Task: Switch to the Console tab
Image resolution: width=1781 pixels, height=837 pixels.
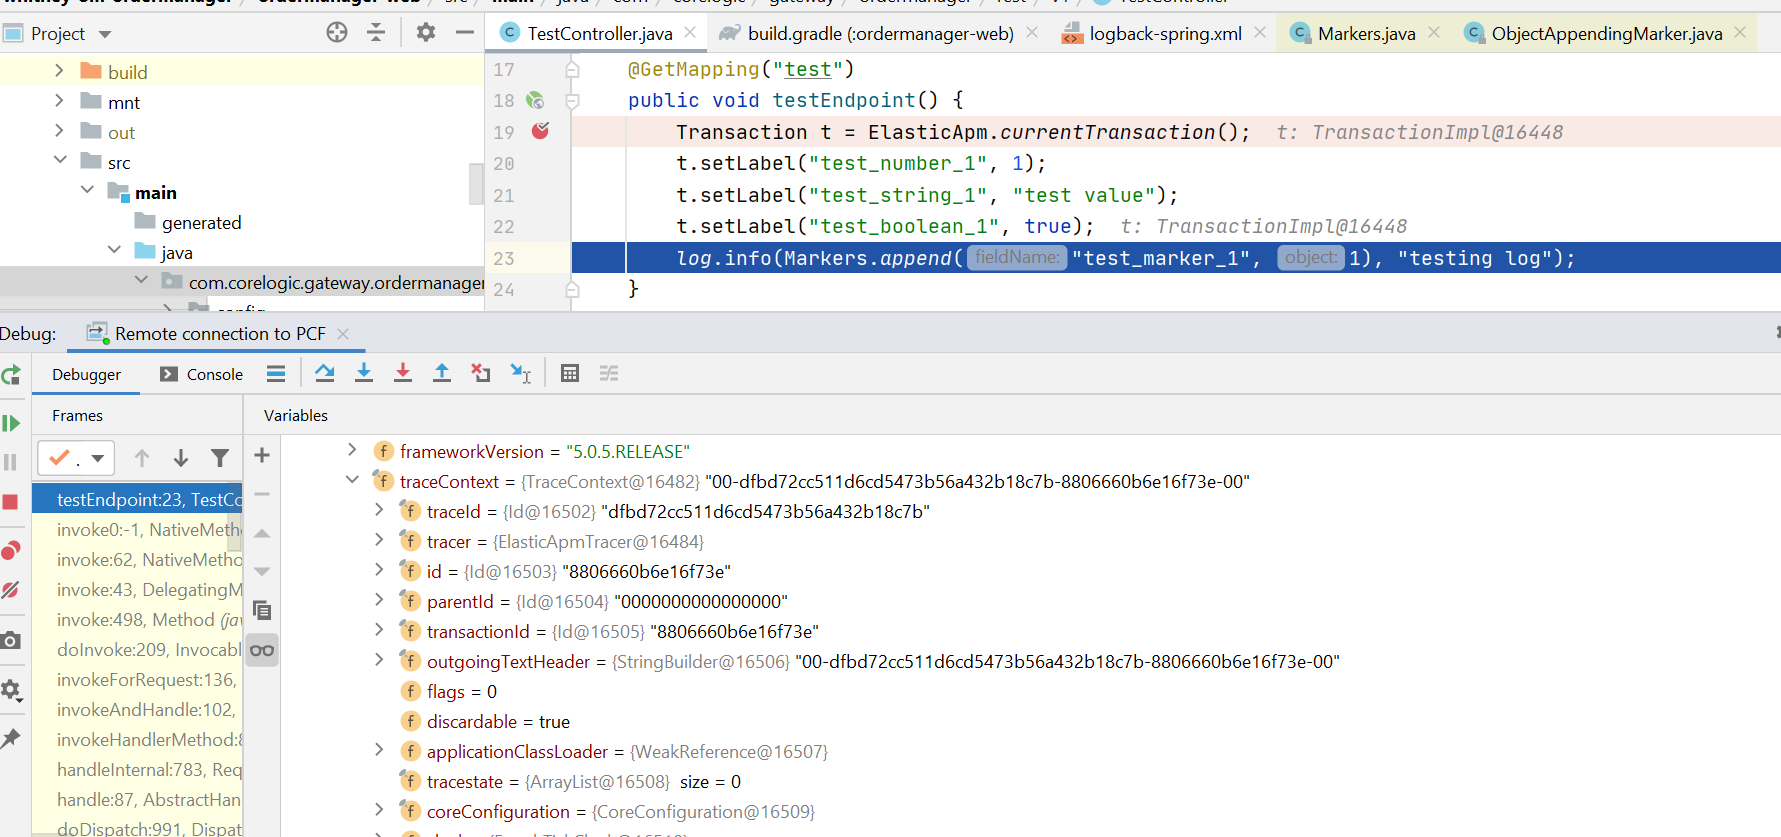Action: (202, 374)
